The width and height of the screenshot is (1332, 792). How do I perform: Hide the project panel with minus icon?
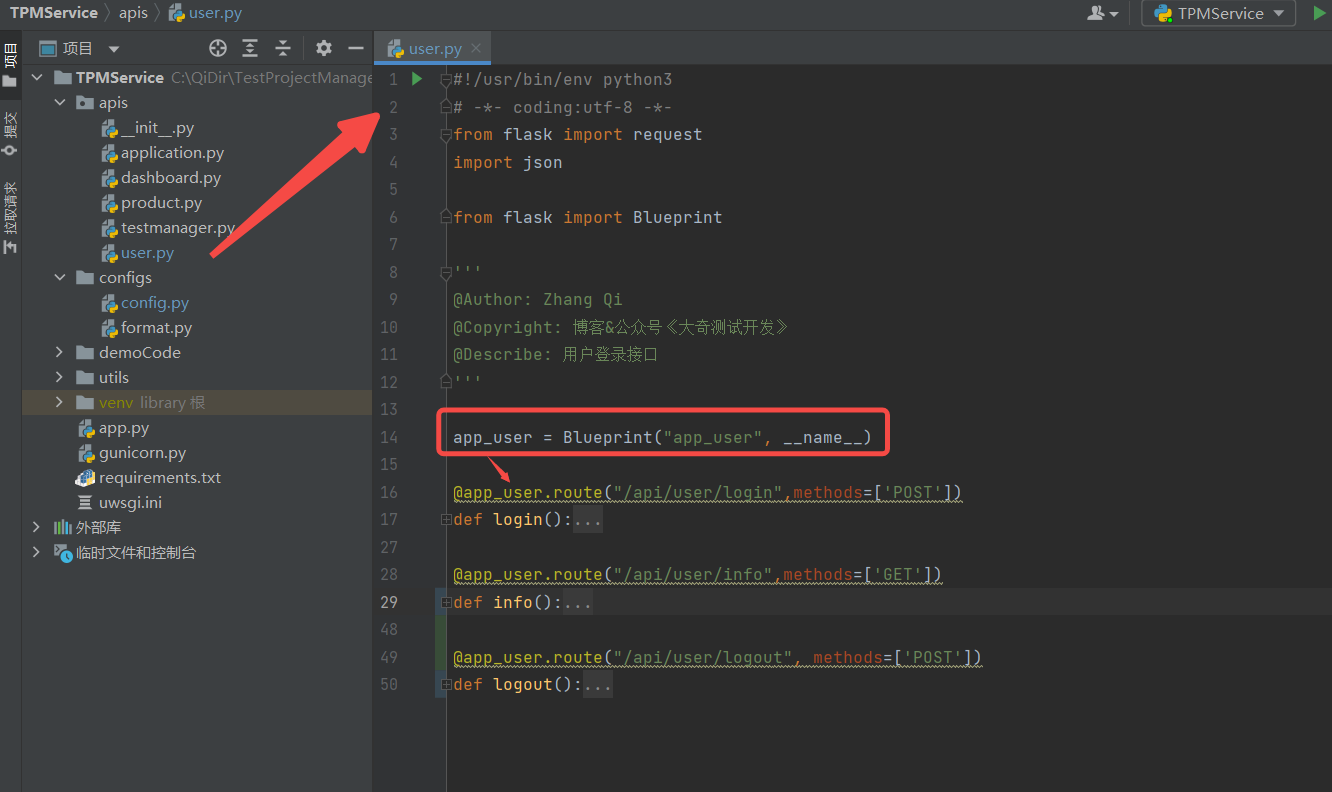(x=355, y=48)
